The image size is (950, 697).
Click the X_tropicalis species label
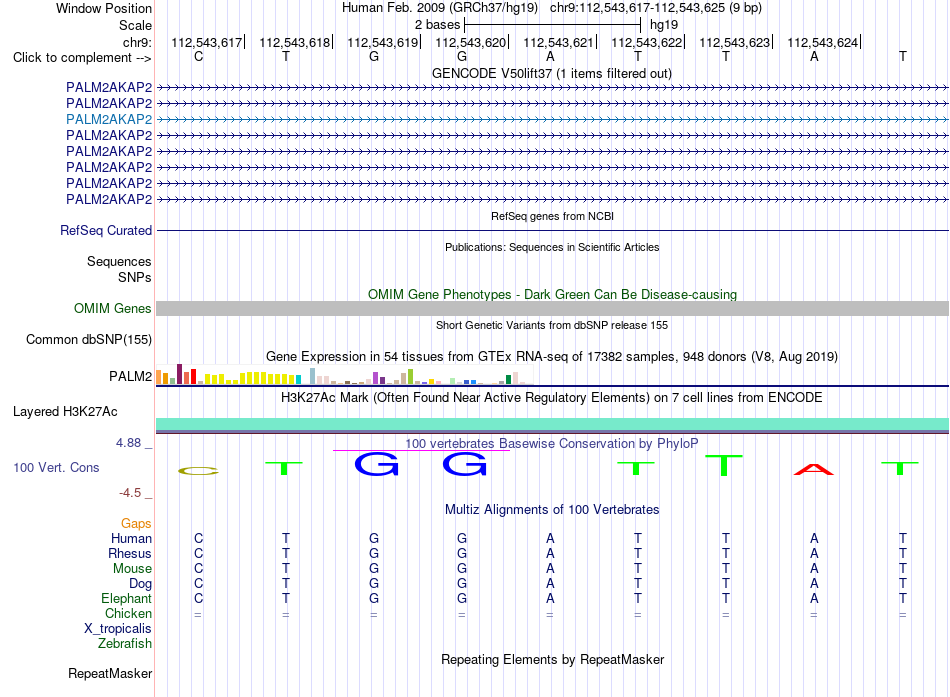118,629
